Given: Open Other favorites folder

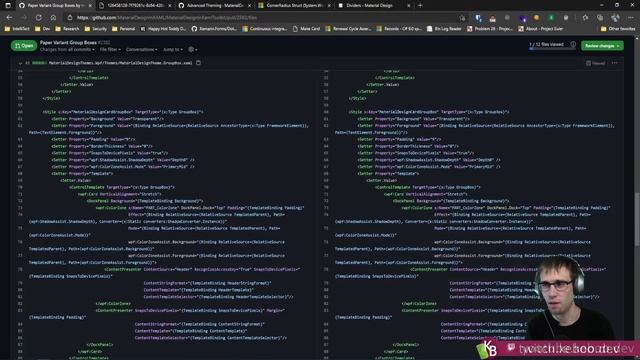Looking at the screenshot, I should click(618, 29).
